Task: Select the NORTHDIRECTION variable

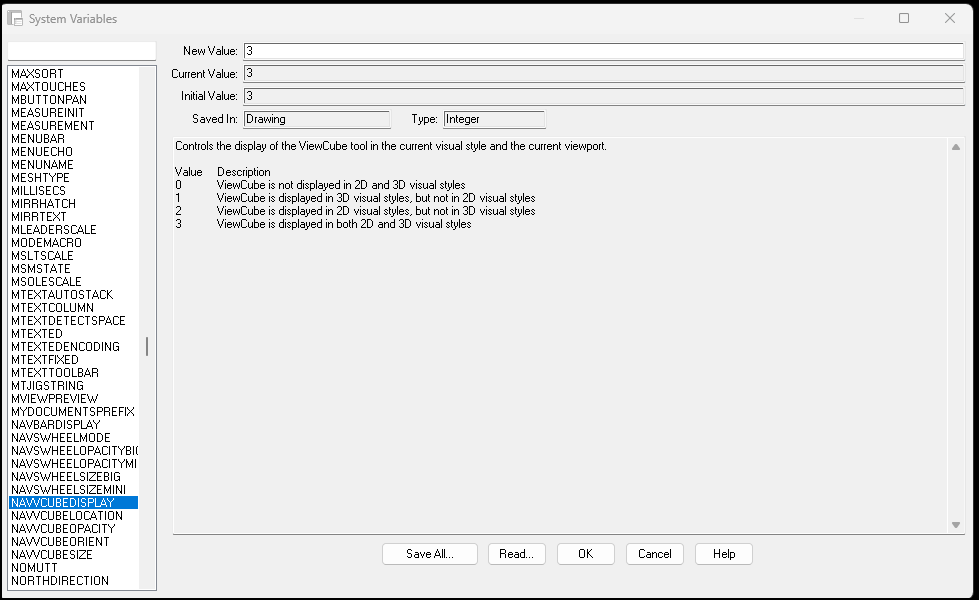Action: tap(60, 580)
